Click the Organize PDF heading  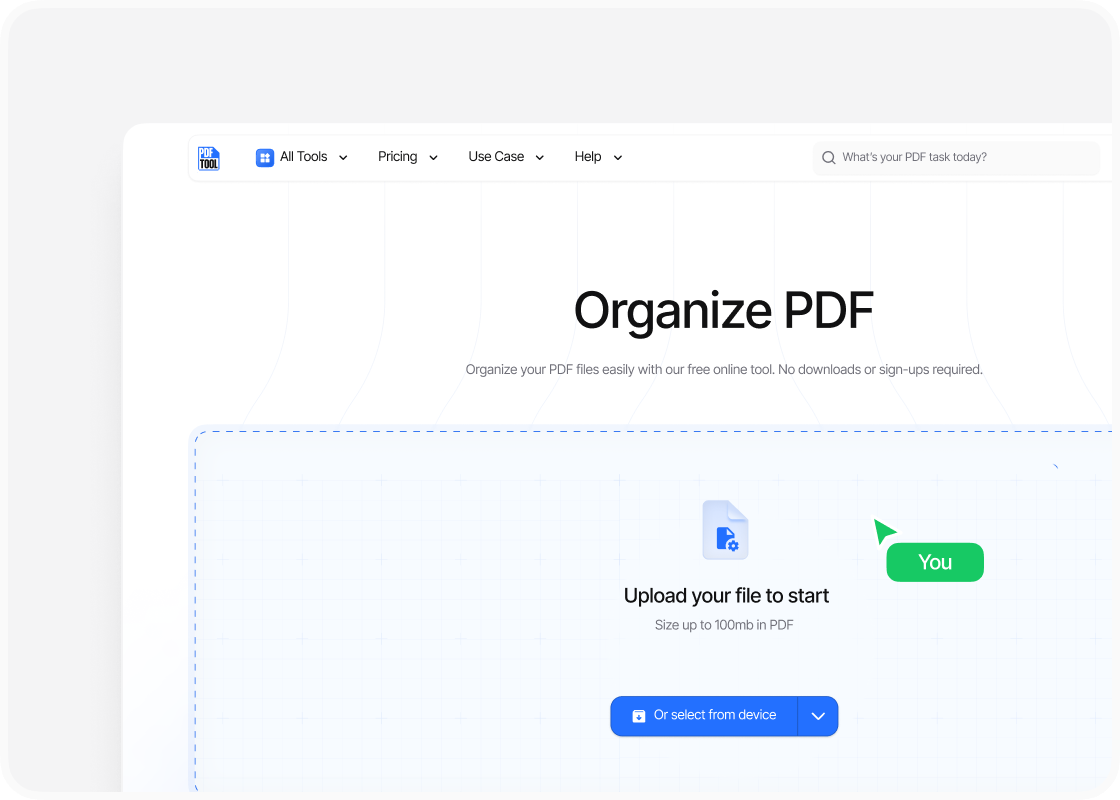[724, 310]
